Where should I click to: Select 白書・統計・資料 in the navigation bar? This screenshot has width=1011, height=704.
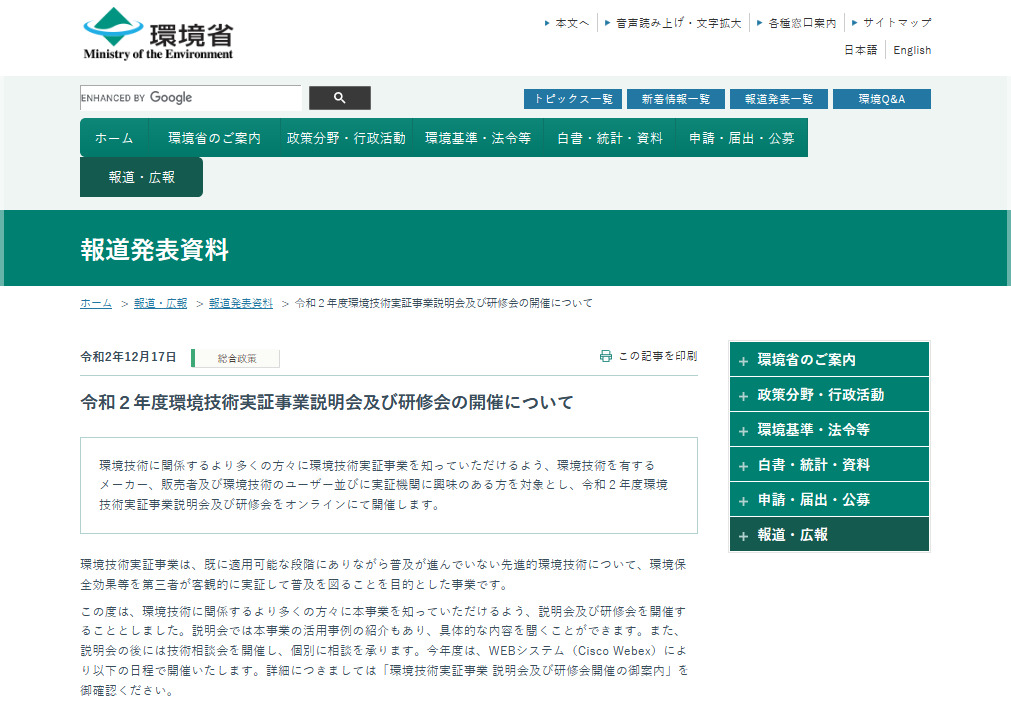[609, 138]
